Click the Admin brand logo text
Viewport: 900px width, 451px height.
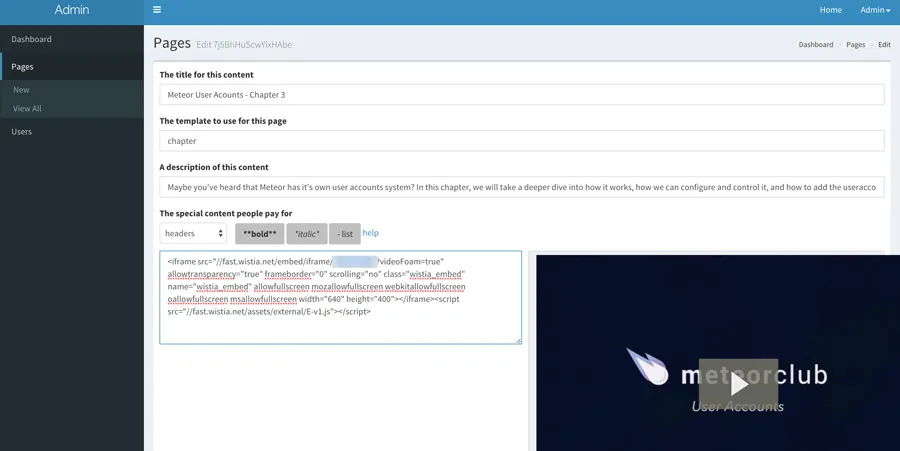(72, 10)
